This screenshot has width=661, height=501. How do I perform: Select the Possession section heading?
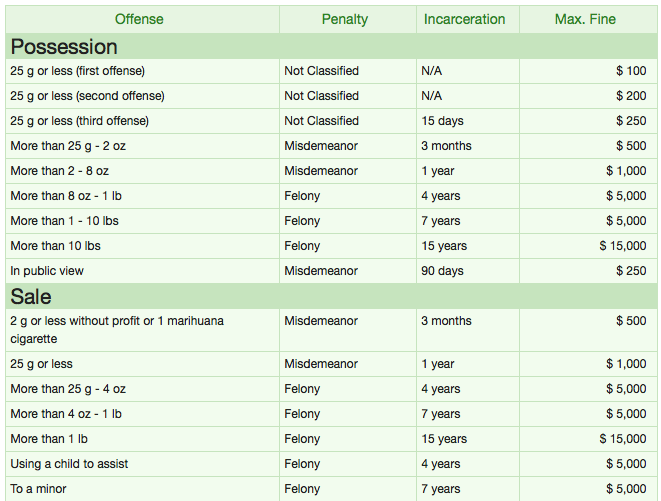(x=64, y=46)
